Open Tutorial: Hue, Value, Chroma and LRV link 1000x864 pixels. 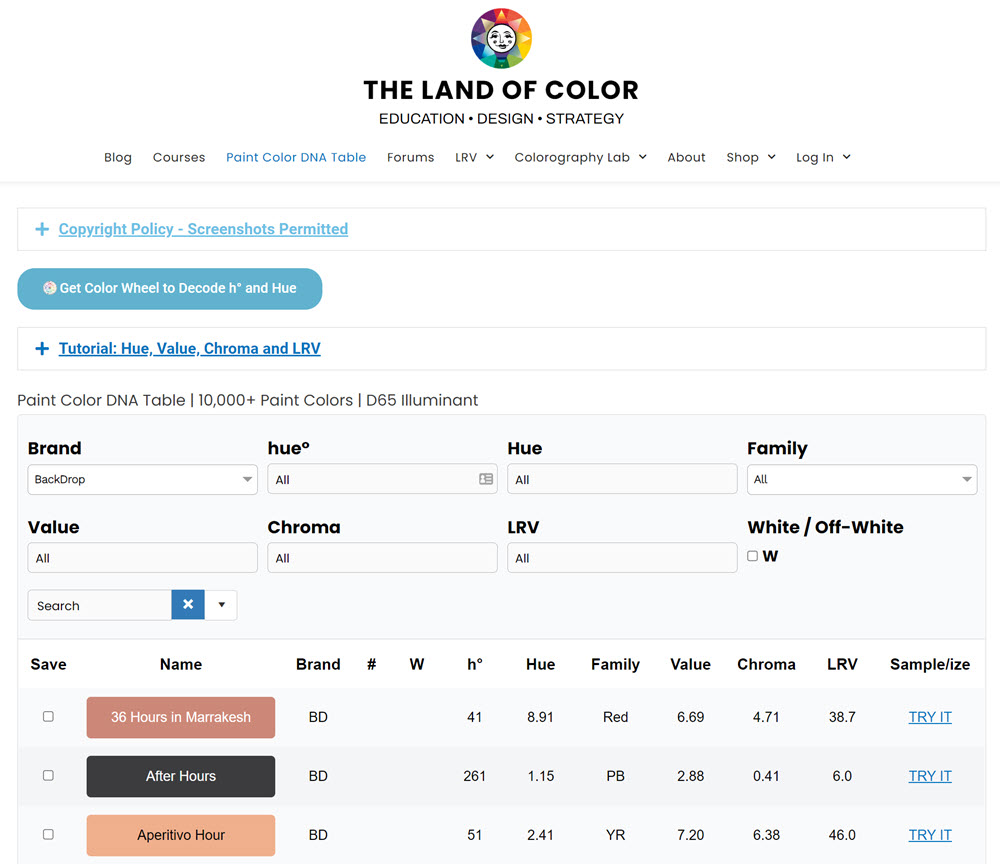coord(189,349)
